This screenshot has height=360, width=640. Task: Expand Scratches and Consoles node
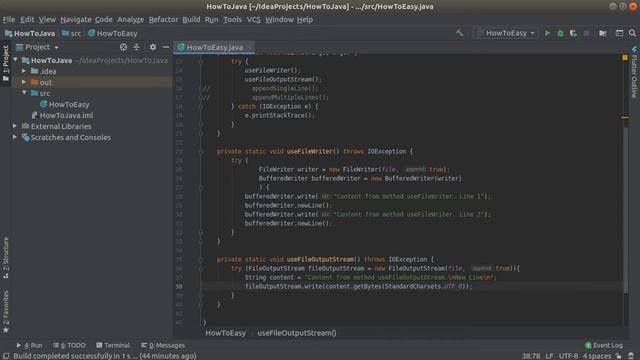point(15,137)
